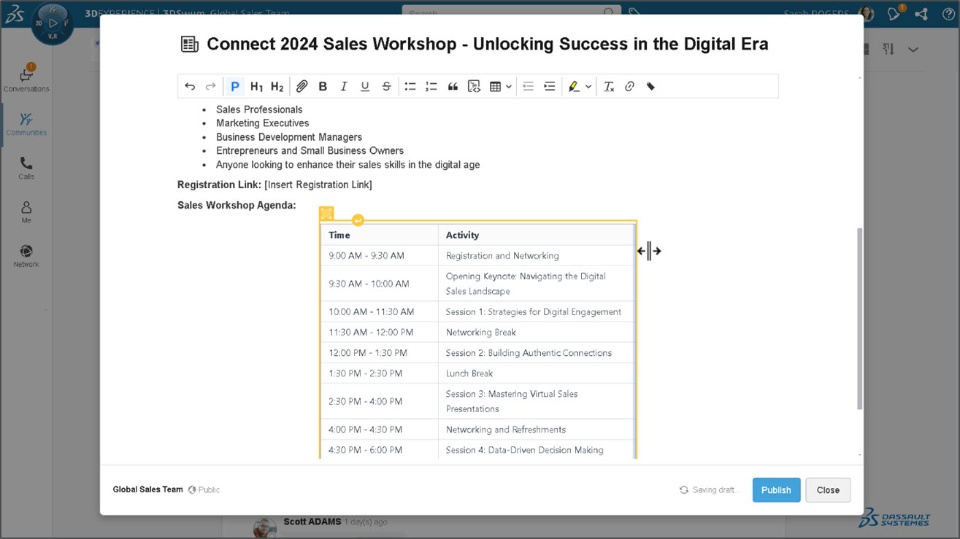Insert a numbered list
This screenshot has width=960, height=539.
(x=431, y=87)
